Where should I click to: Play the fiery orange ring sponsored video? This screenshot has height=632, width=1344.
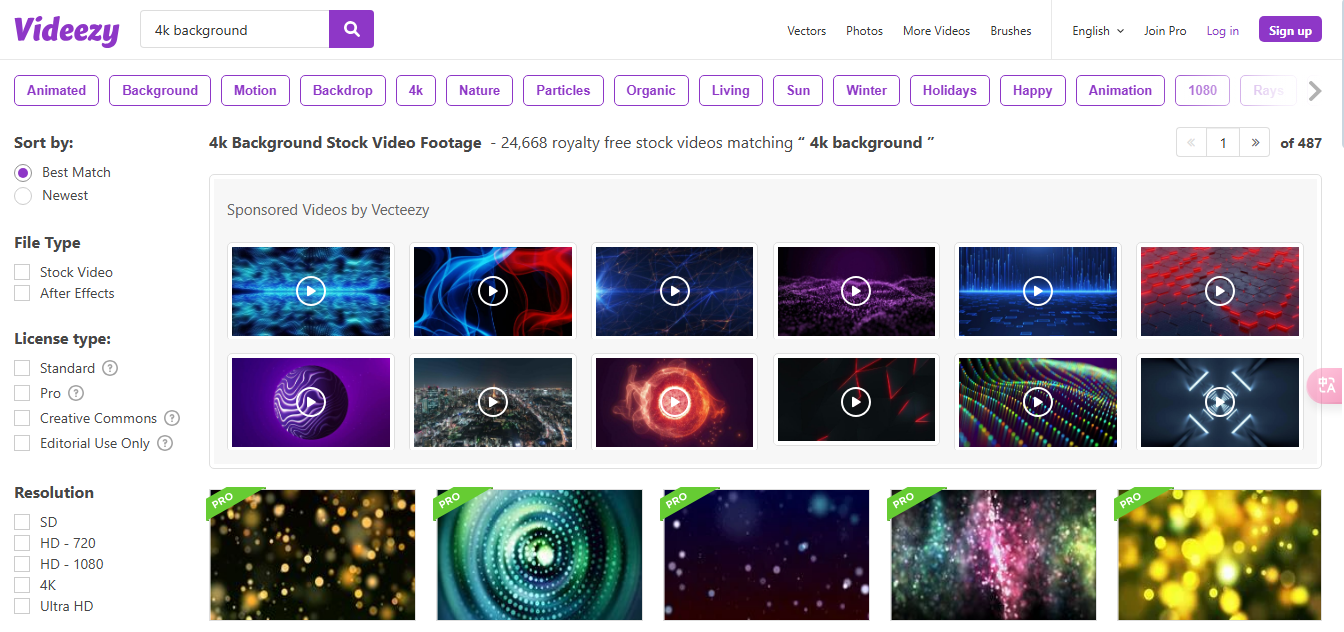(x=675, y=402)
